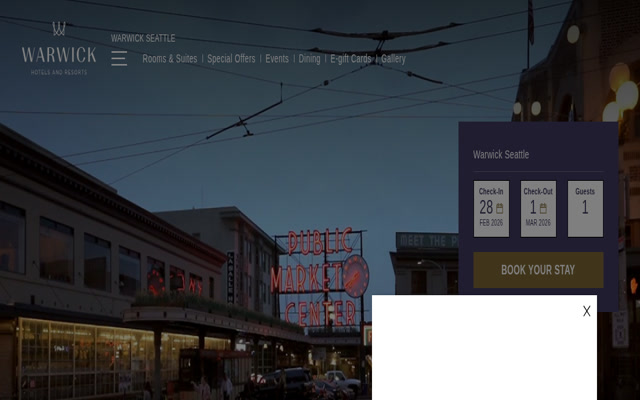Viewport: 640px width, 400px height.
Task: Select the Check-Out date box
Action: pos(538,209)
